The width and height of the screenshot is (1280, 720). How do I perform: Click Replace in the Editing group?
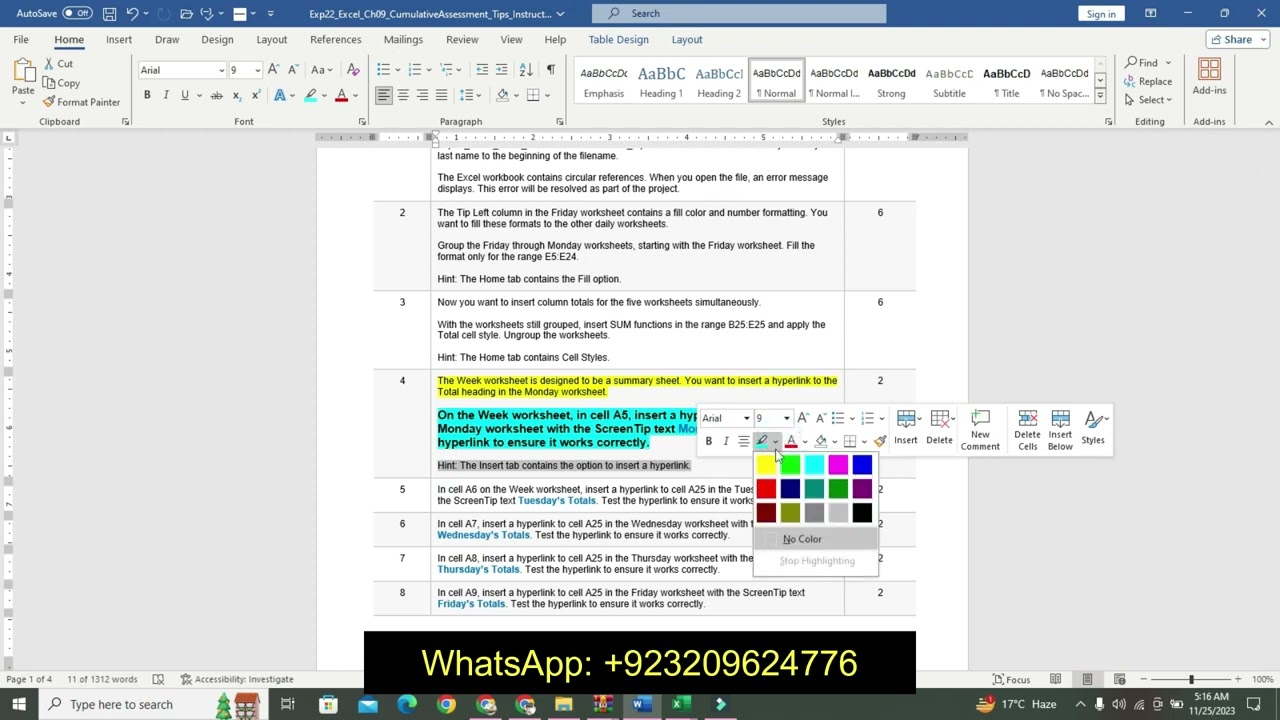tap(1147, 82)
